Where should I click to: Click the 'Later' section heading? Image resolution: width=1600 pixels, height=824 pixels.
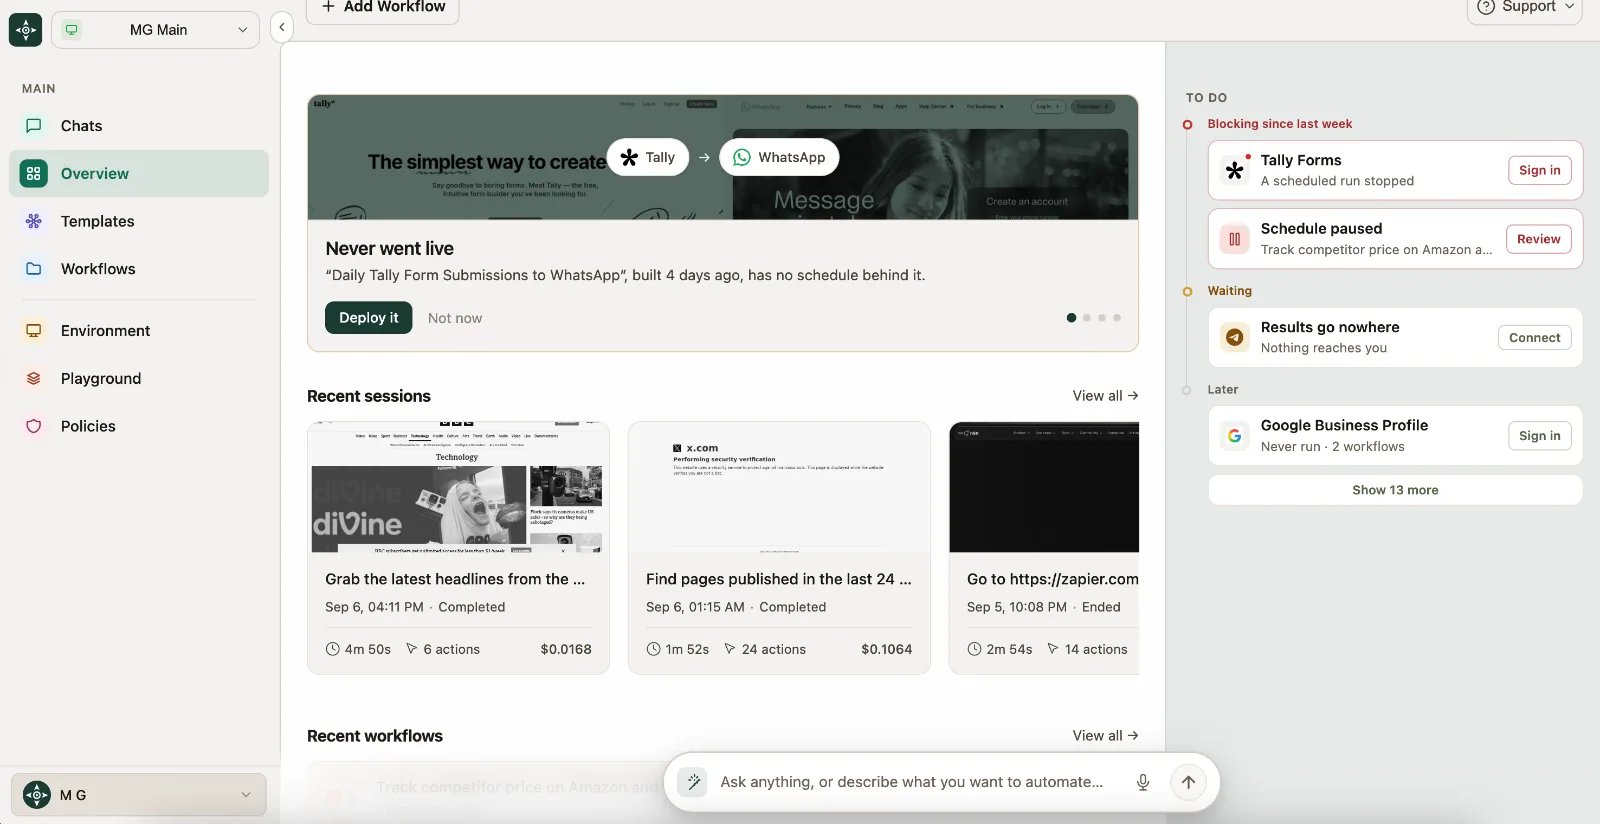1223,390
